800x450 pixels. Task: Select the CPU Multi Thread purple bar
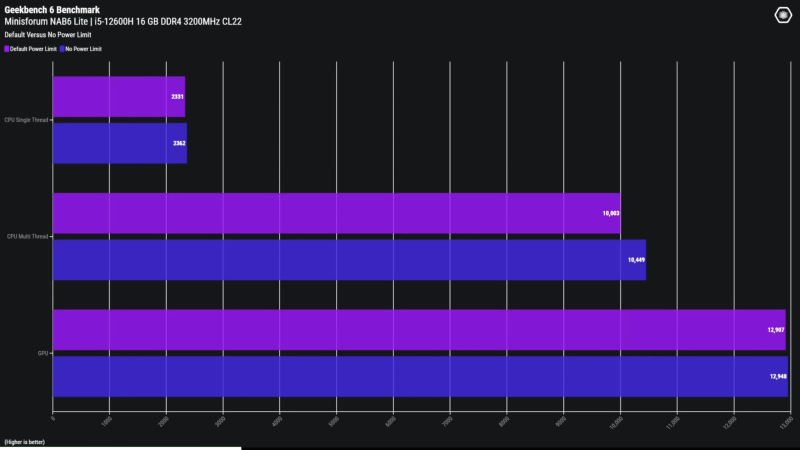coord(336,213)
